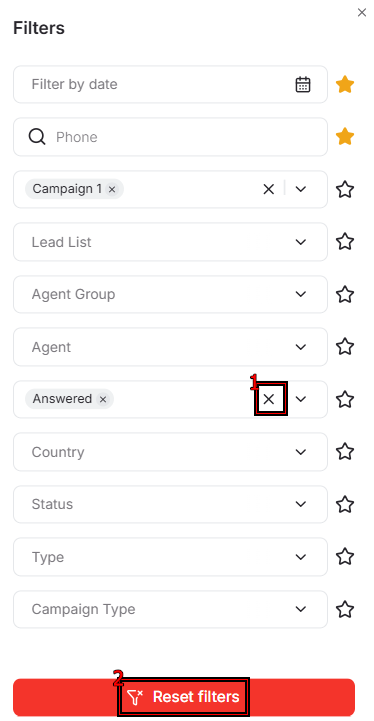Open the calendar icon in date filter
The width and height of the screenshot is (374, 721).
(303, 85)
